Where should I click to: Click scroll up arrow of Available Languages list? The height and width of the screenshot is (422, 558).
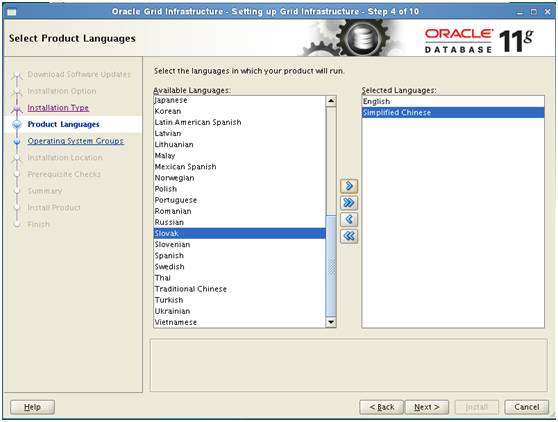(x=331, y=101)
